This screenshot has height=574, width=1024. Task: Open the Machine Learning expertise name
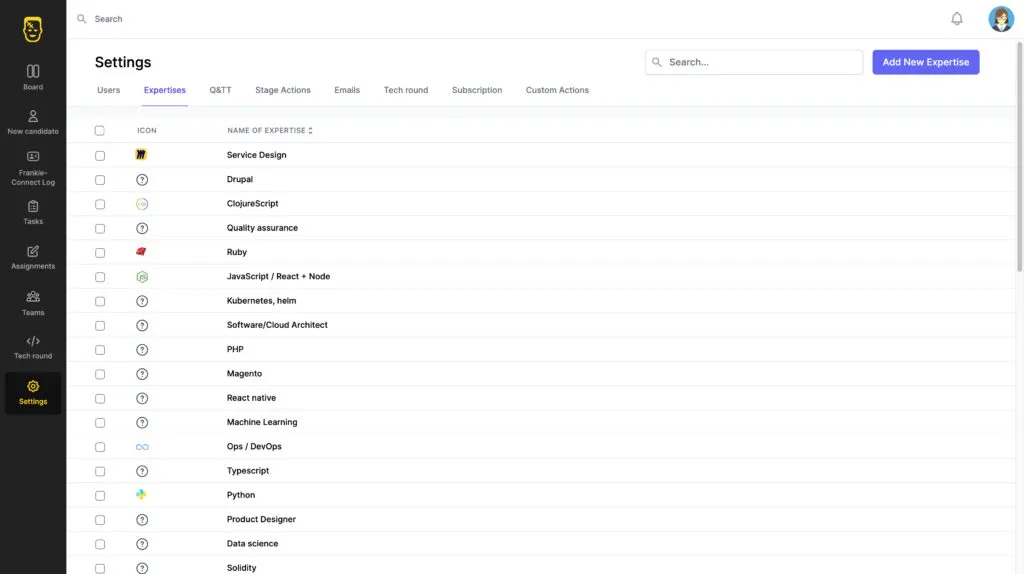(x=262, y=422)
